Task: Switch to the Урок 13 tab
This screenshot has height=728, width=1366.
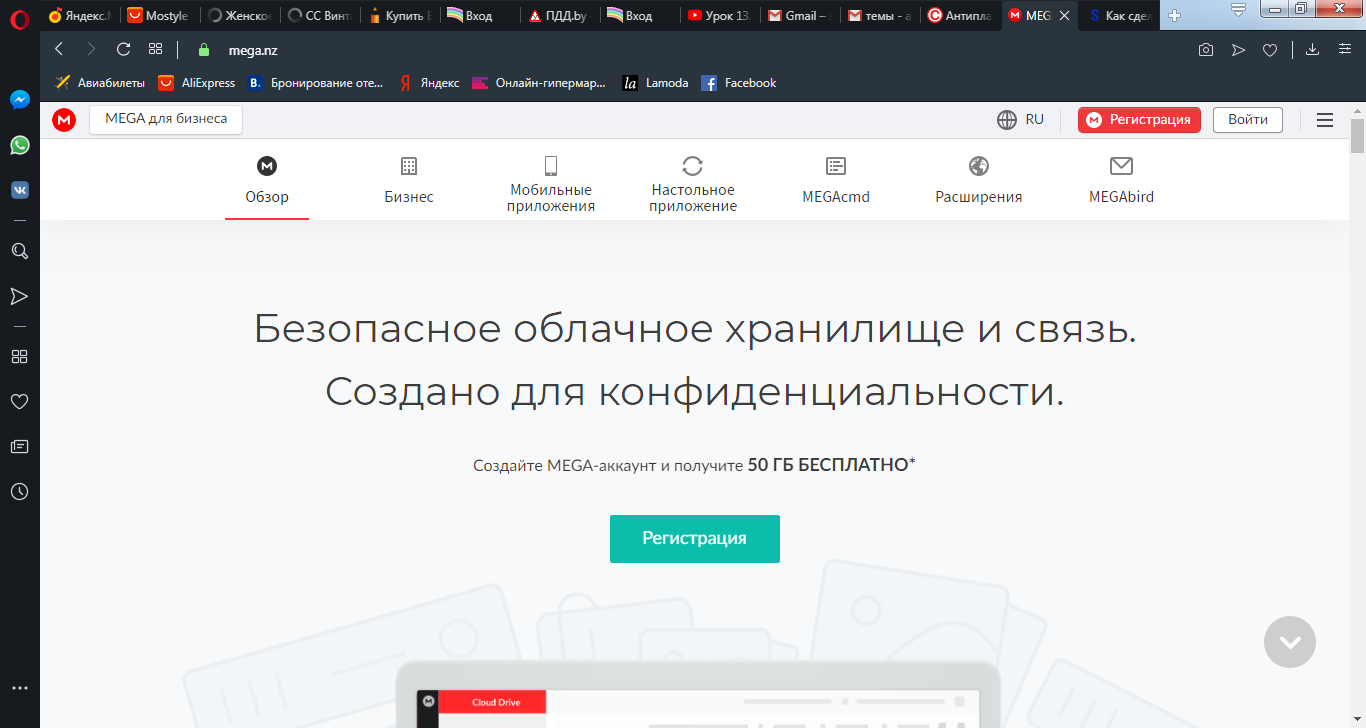Action: coord(719,16)
